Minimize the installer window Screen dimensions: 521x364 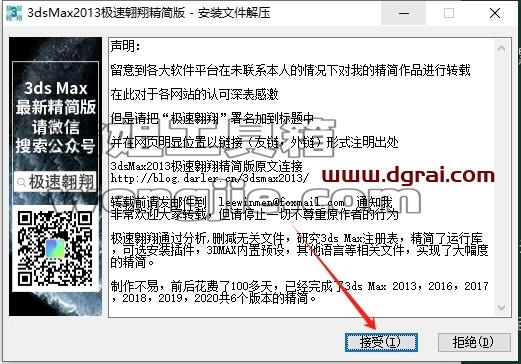click(404, 13)
